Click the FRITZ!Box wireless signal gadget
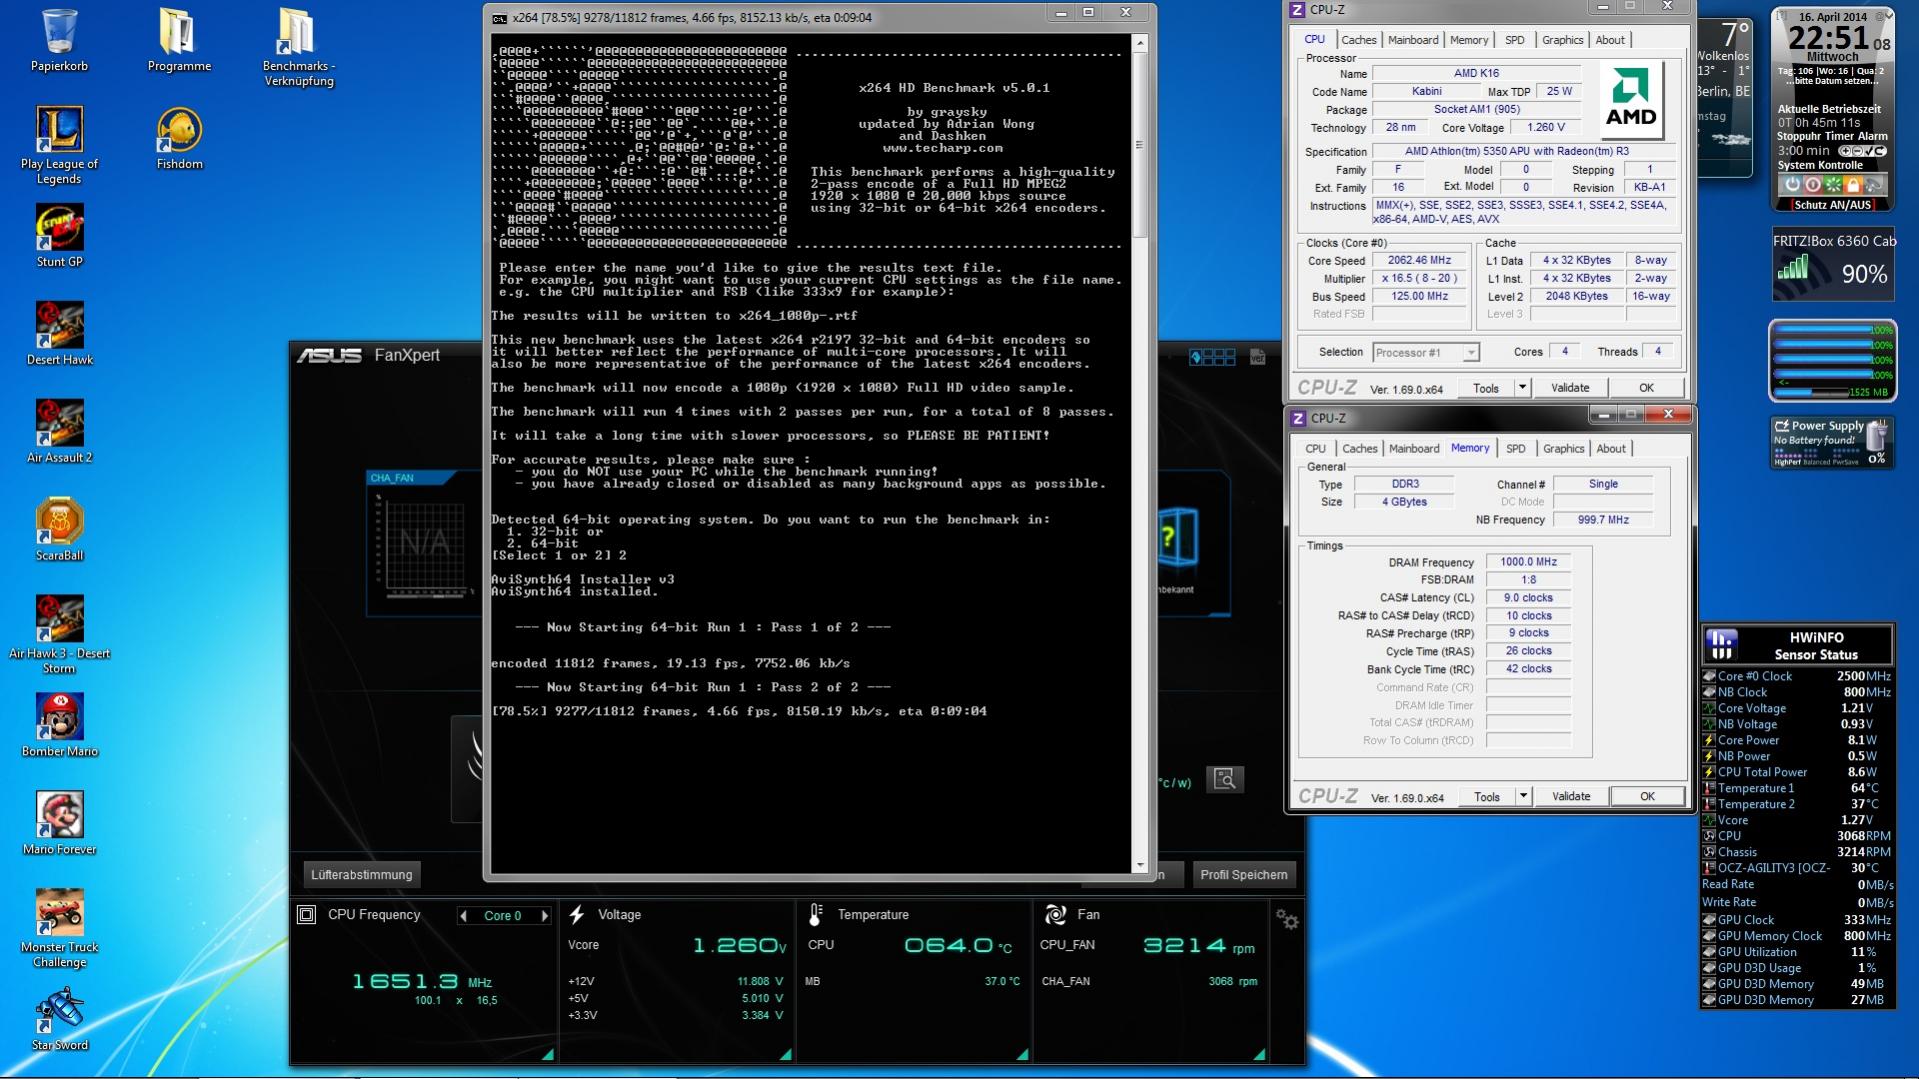Screen dimensions: 1919x1079 1833,265
